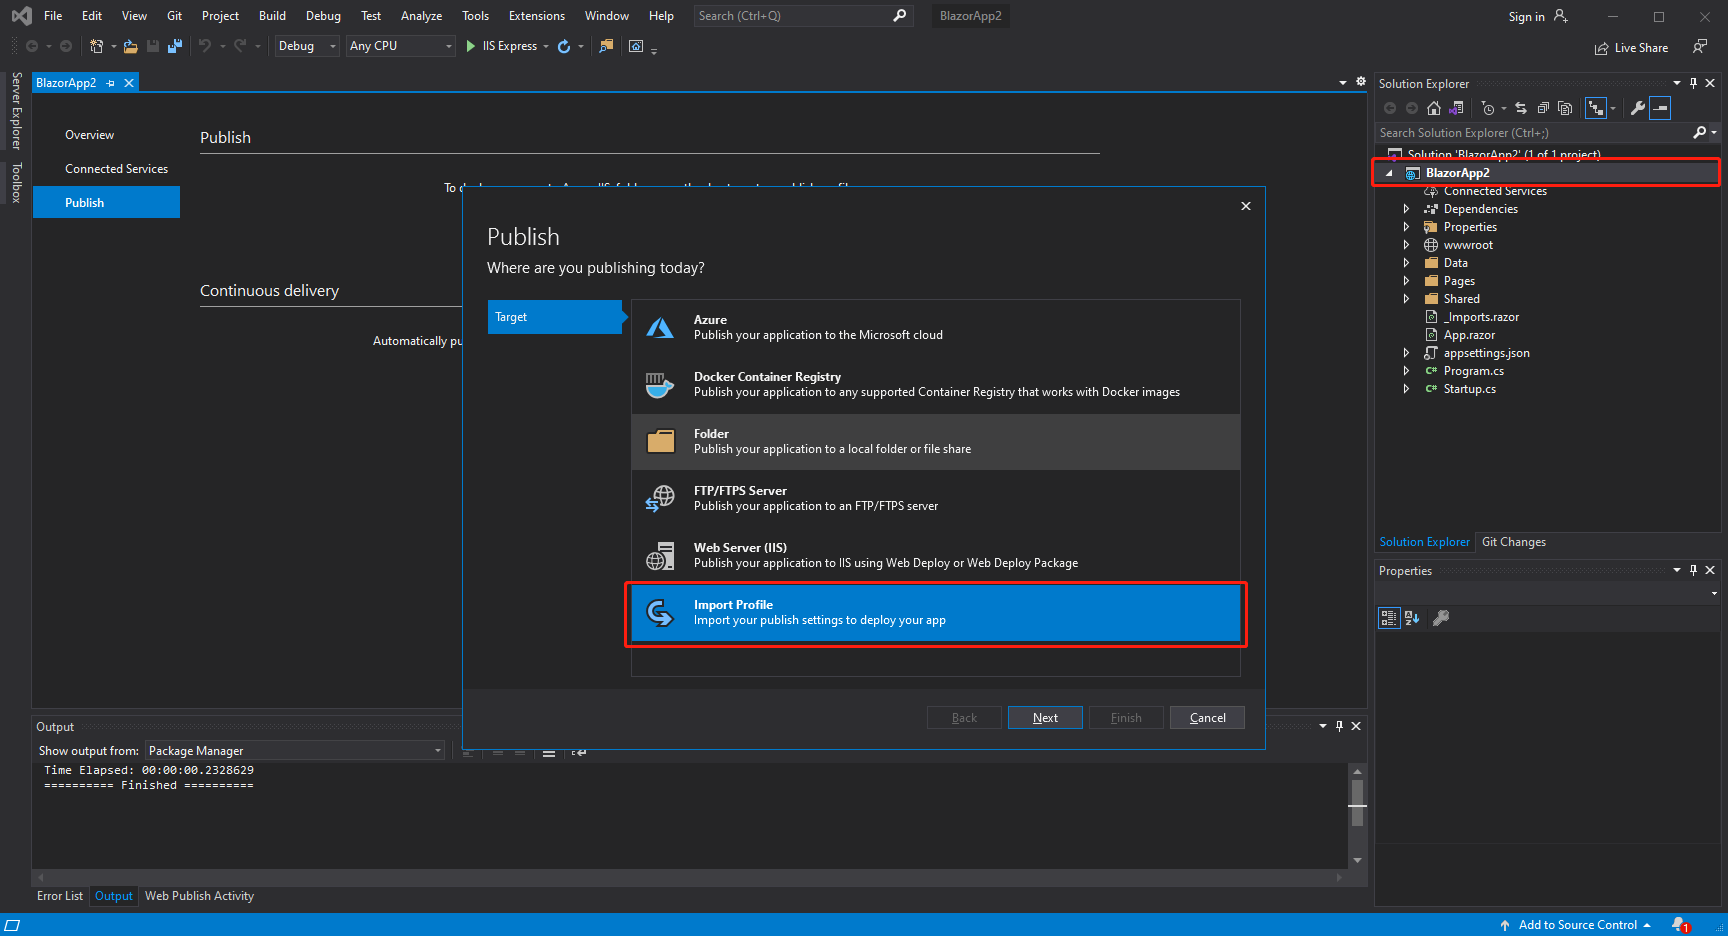Cancel the Publish dialog
The width and height of the screenshot is (1728, 936).
pos(1207,717)
